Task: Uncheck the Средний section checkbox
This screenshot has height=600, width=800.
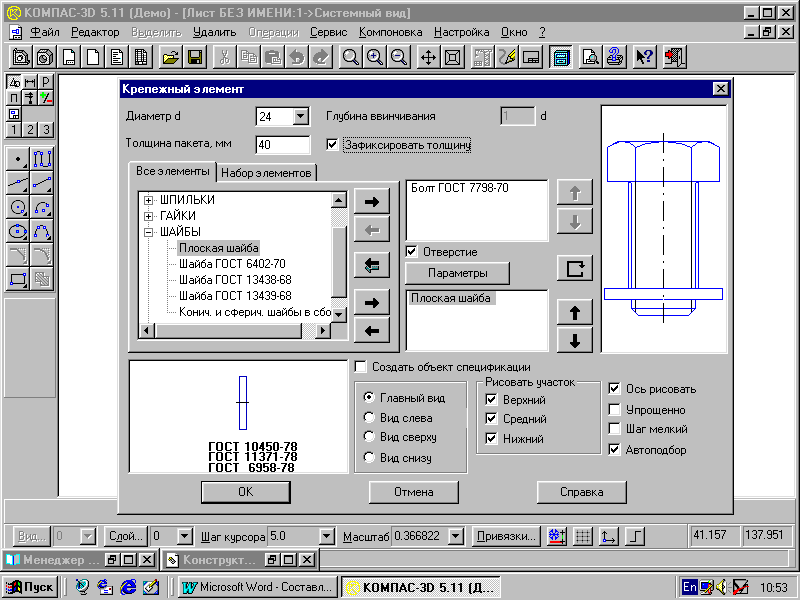Action: [x=491, y=419]
